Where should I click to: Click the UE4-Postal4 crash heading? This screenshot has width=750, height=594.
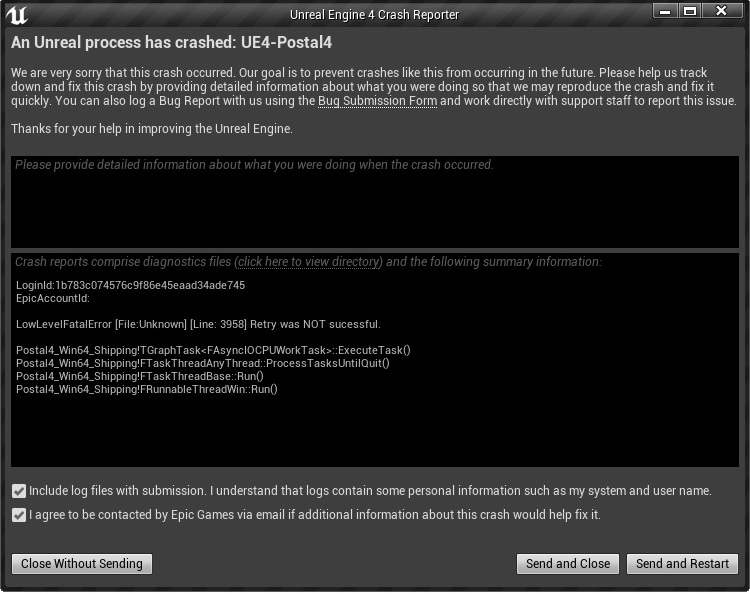tap(171, 44)
